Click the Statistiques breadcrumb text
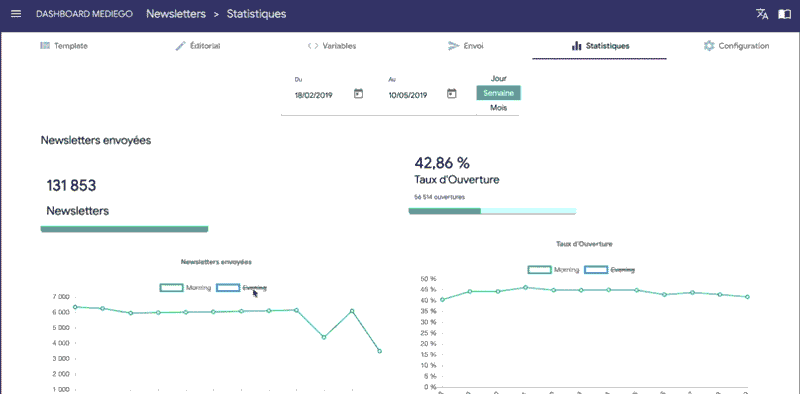This screenshot has height=394, width=800. click(x=256, y=14)
